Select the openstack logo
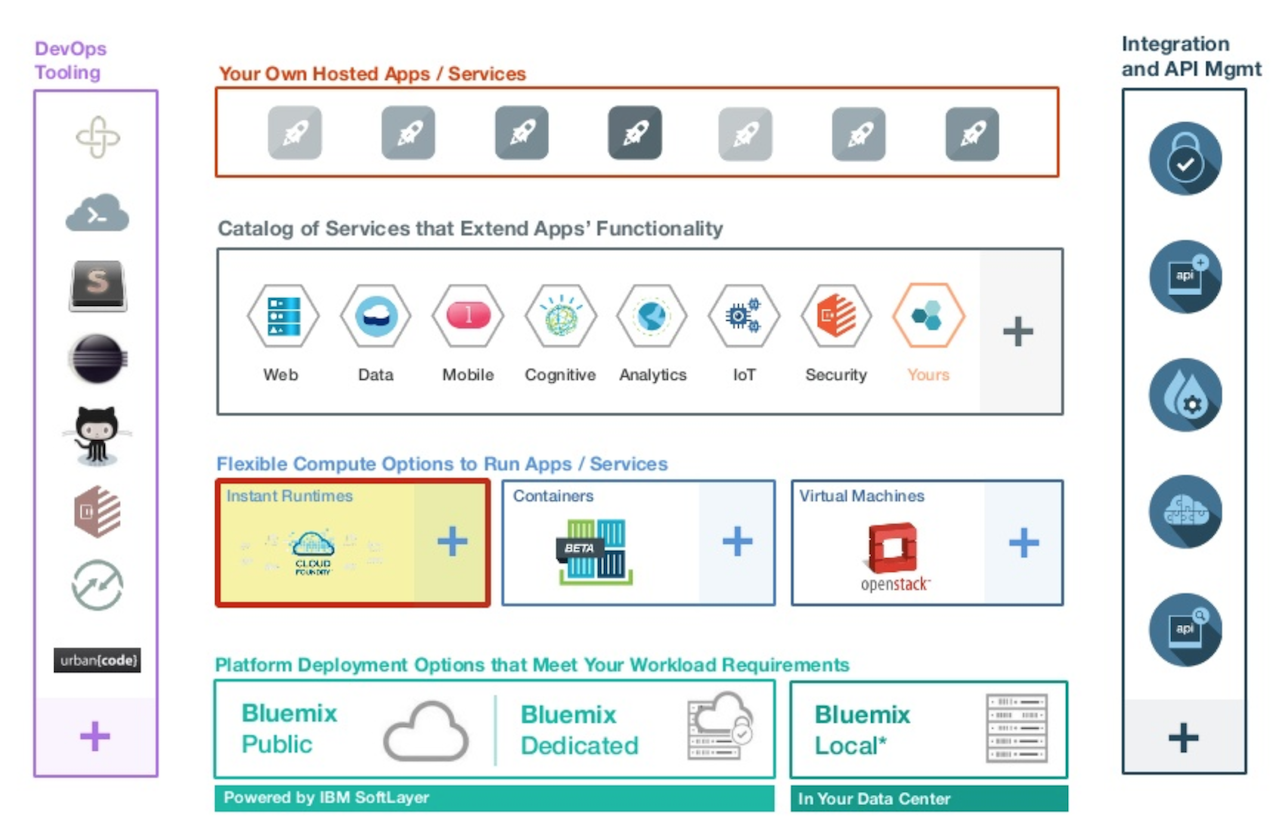This screenshot has width=1280, height=816. [x=896, y=558]
